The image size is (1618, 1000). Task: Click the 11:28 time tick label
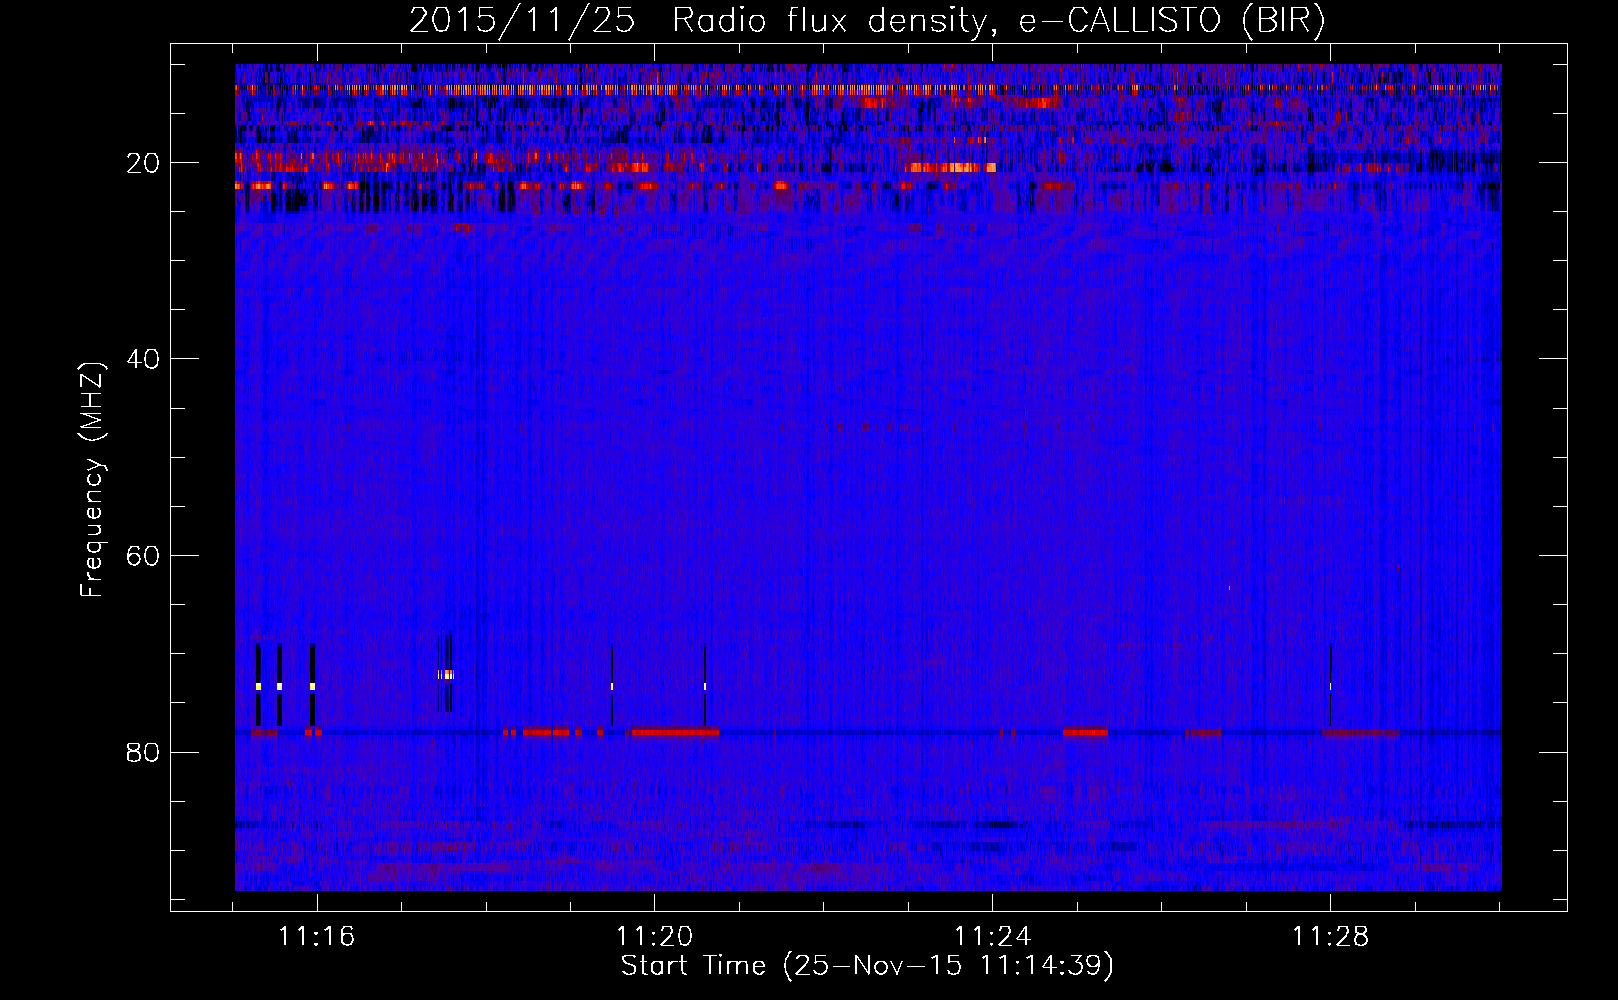[x=1330, y=937]
